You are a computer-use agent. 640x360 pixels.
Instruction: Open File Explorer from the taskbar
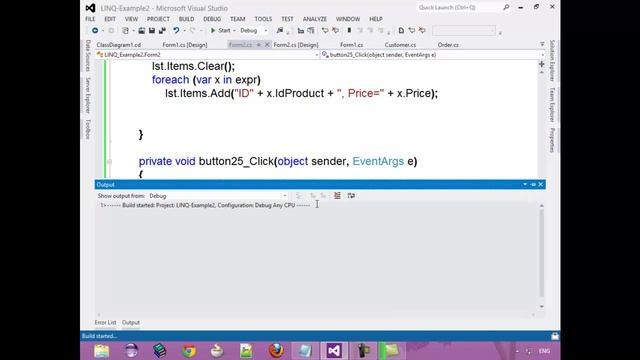102,351
